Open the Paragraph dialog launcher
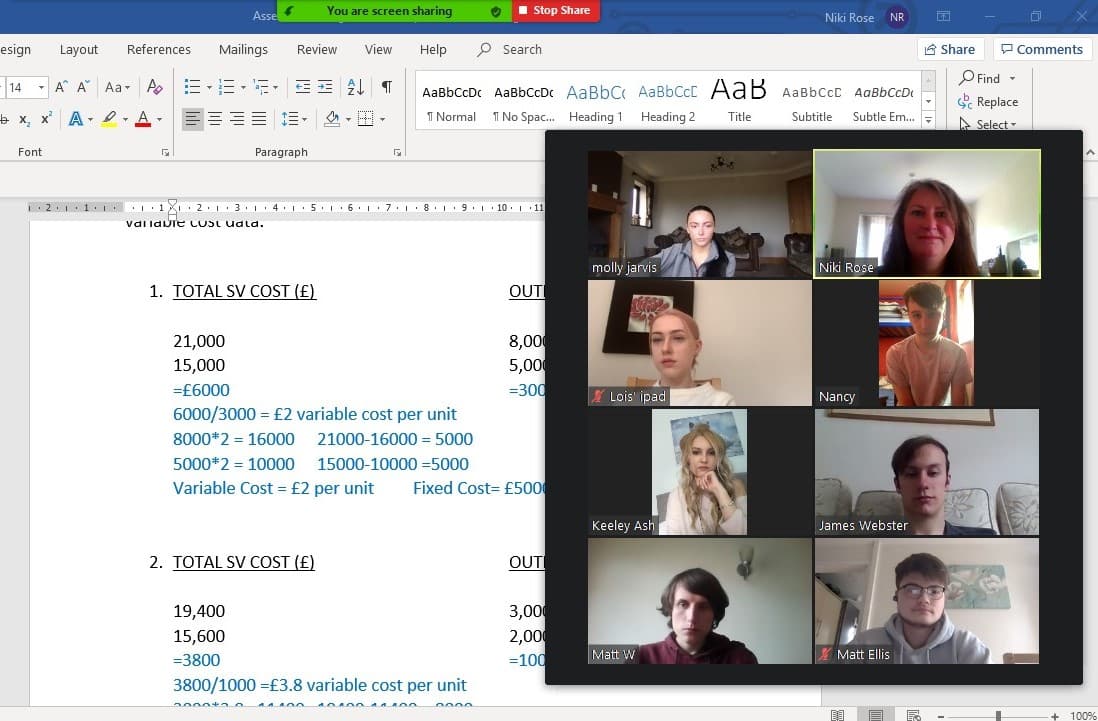 (x=397, y=152)
